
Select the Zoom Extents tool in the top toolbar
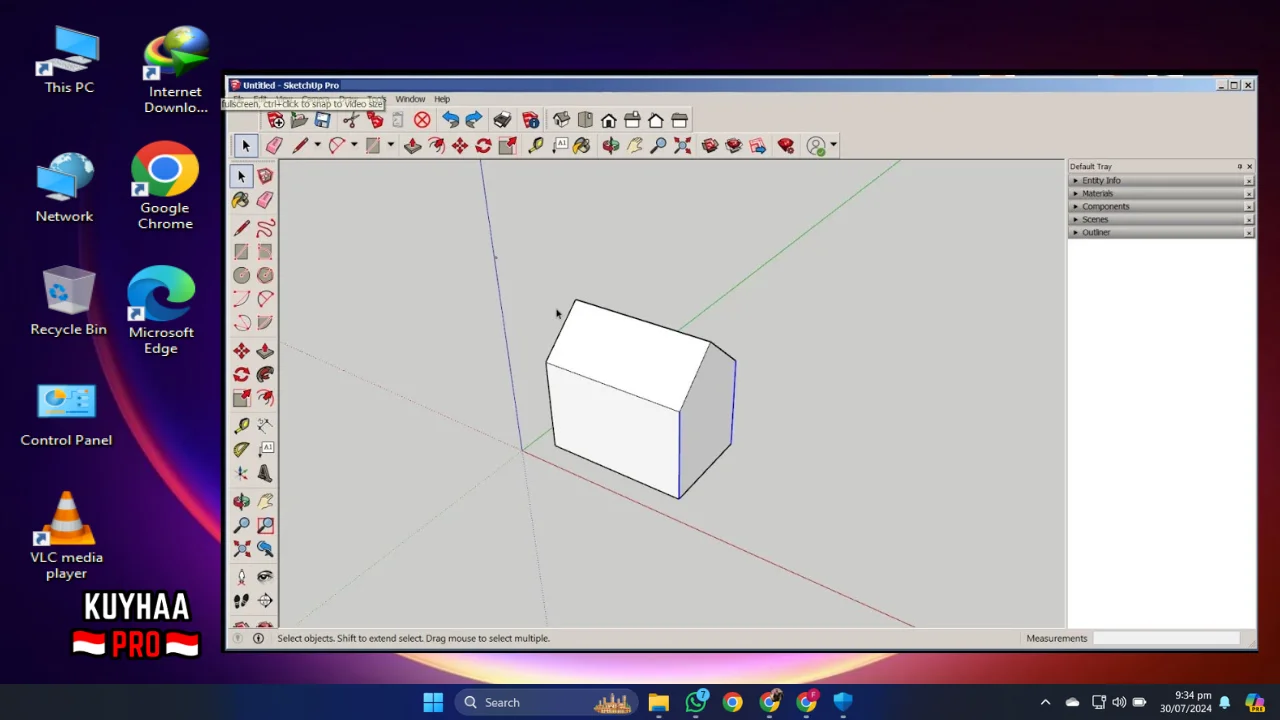[x=682, y=146]
